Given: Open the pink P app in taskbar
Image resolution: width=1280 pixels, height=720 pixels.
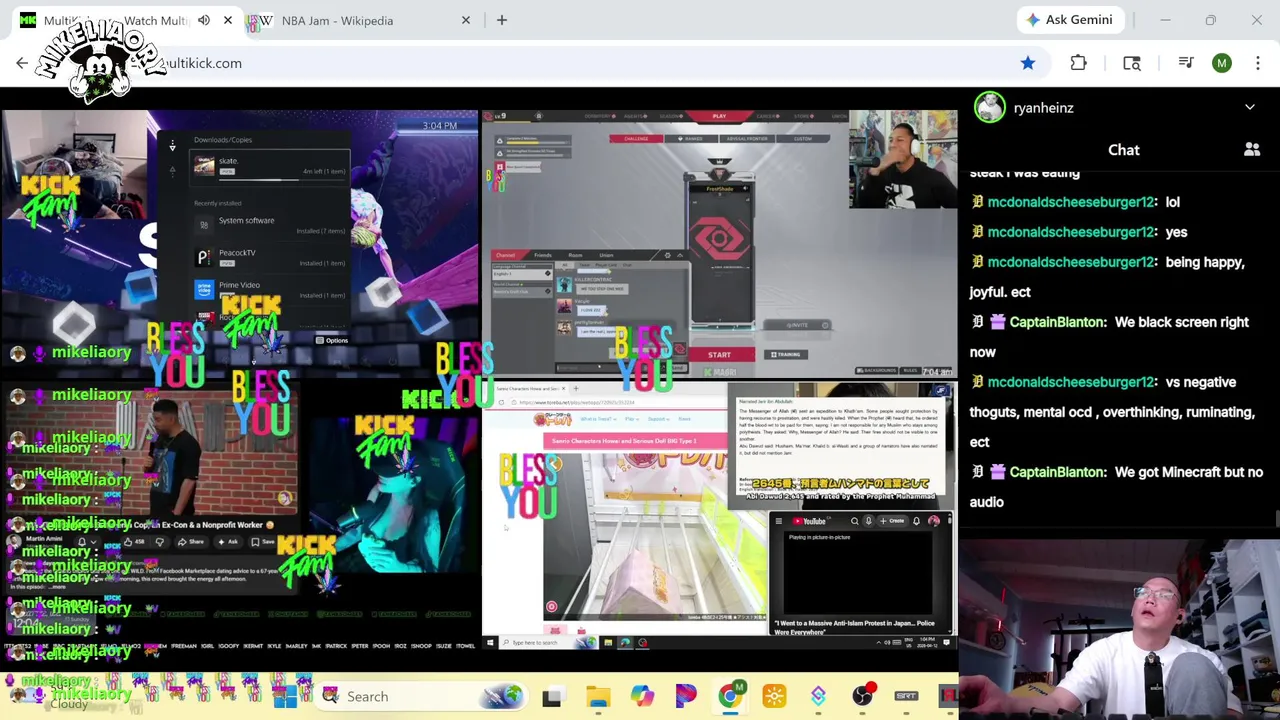Looking at the screenshot, I should pyautogui.click(x=686, y=696).
